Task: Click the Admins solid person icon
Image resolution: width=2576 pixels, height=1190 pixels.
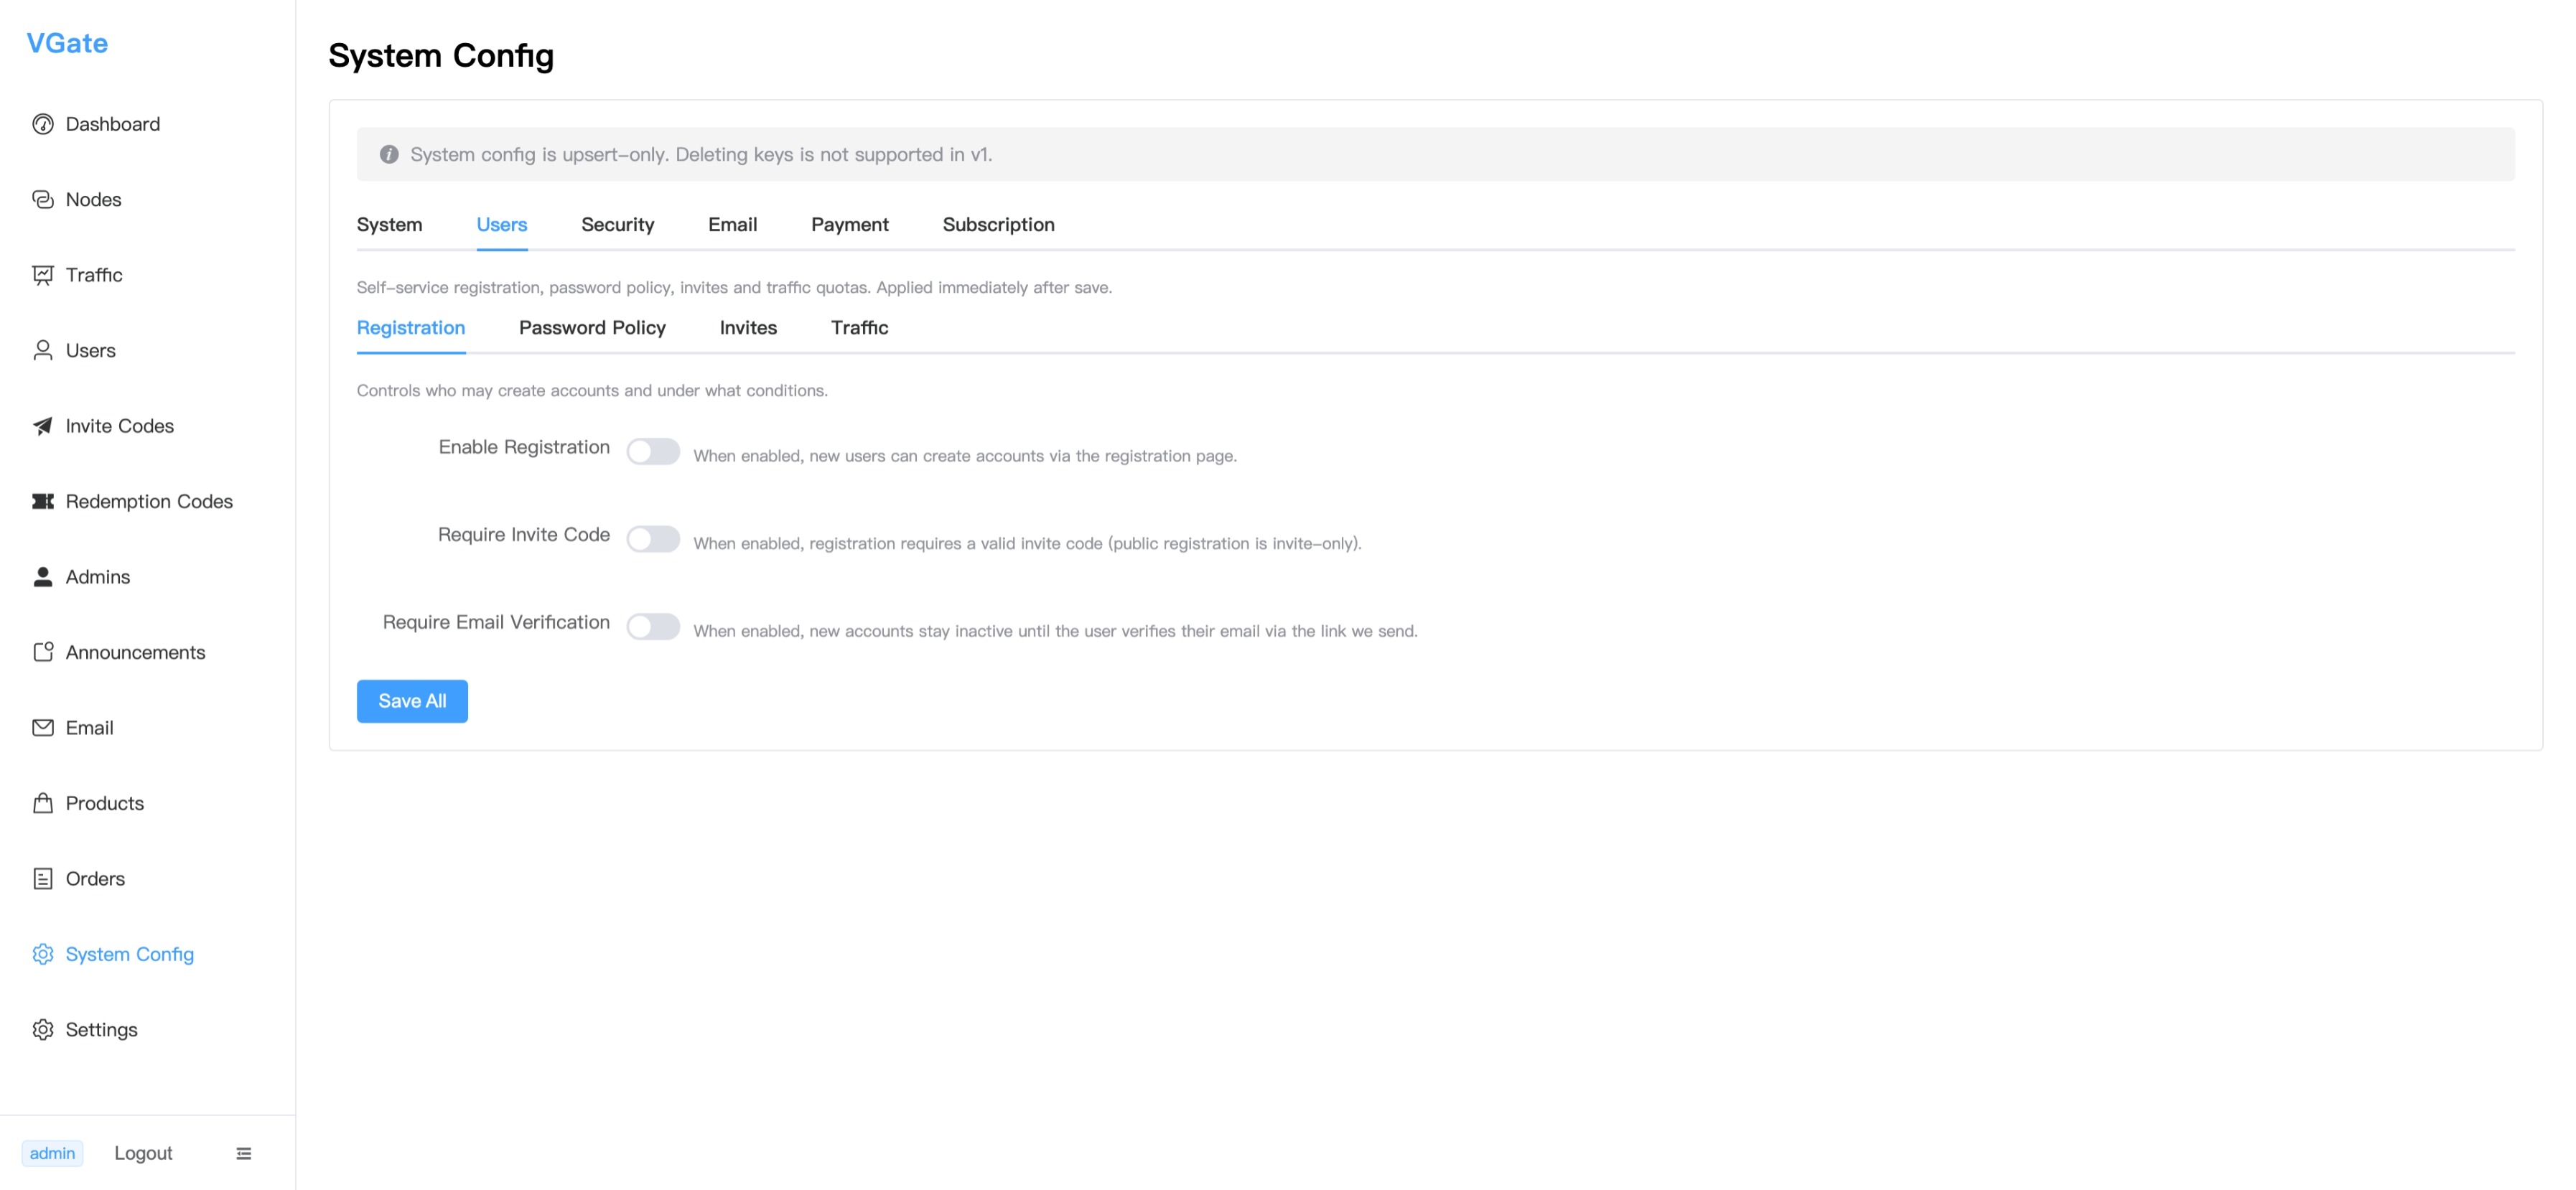Action: (43, 577)
